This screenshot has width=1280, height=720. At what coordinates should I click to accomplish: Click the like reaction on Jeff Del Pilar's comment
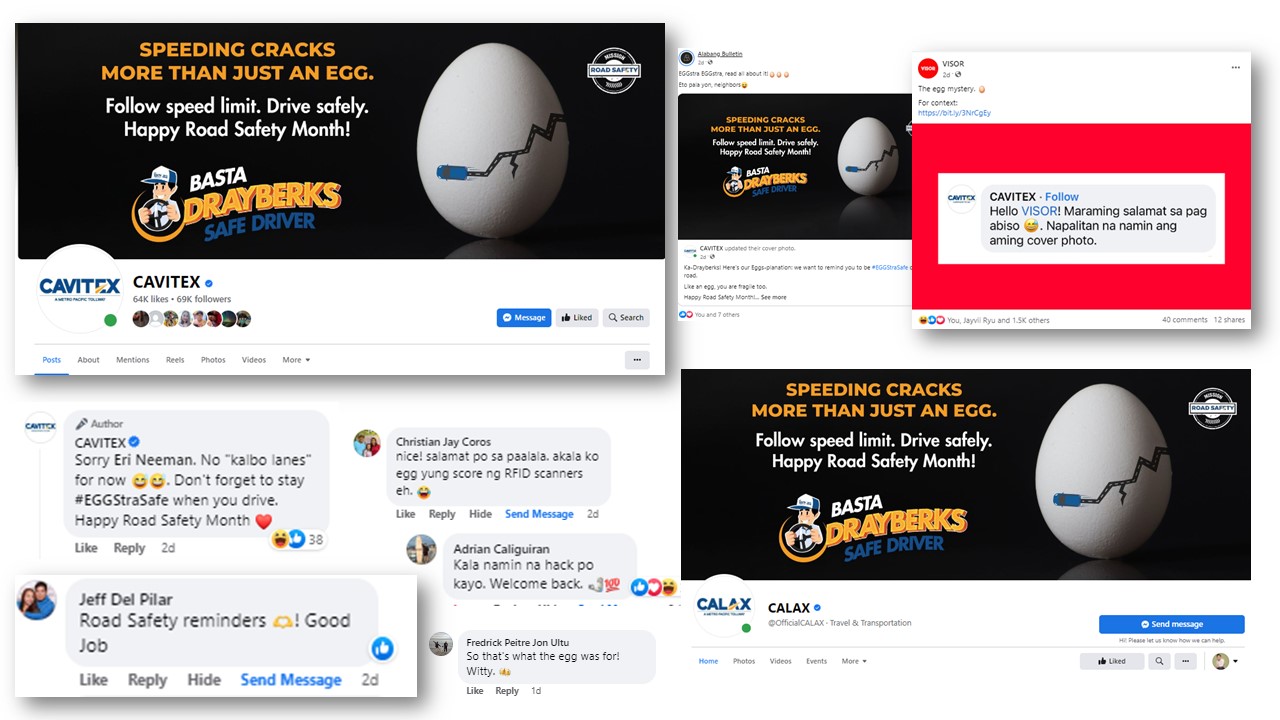382,648
